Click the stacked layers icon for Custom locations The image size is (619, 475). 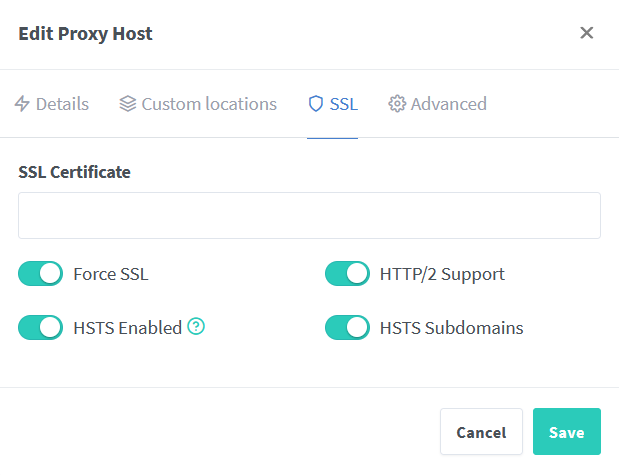(x=127, y=104)
